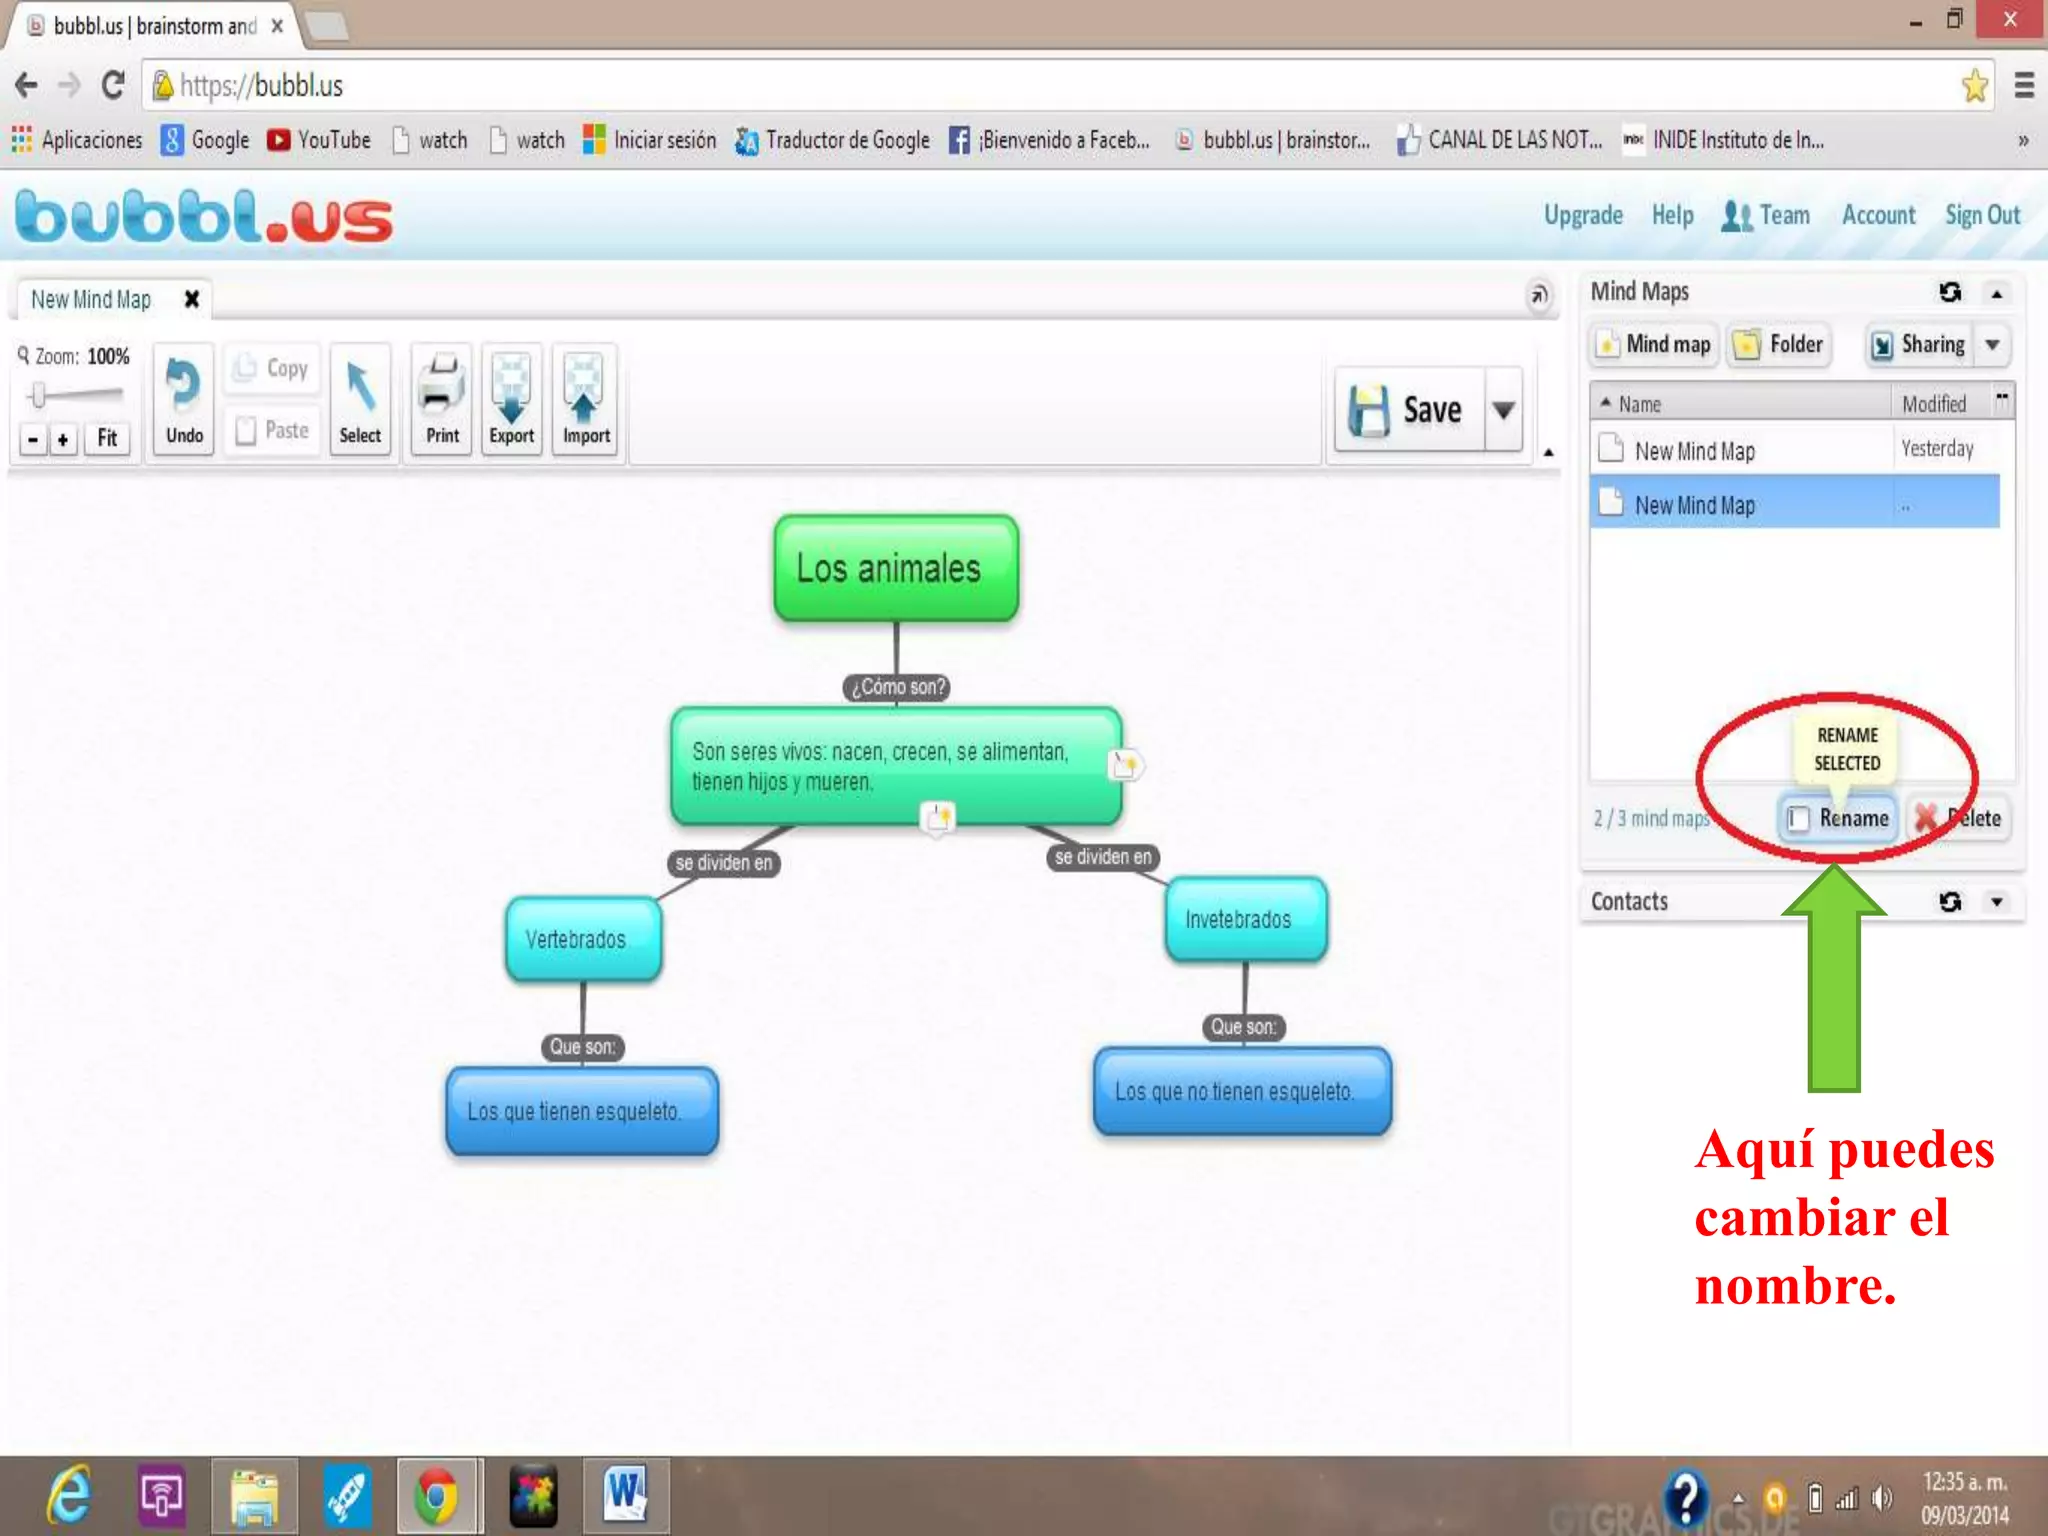
Task: Click the Rename button
Action: coord(1839,818)
